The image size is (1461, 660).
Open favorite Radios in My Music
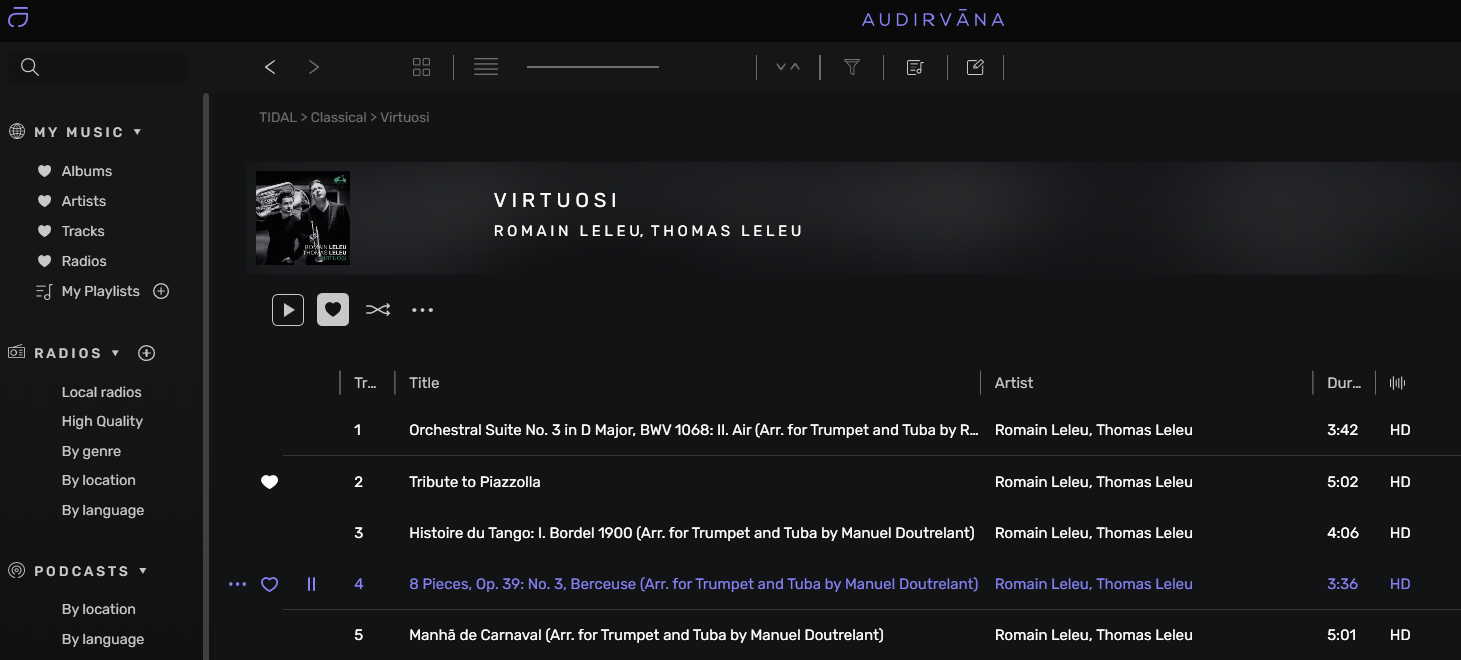tap(84, 261)
